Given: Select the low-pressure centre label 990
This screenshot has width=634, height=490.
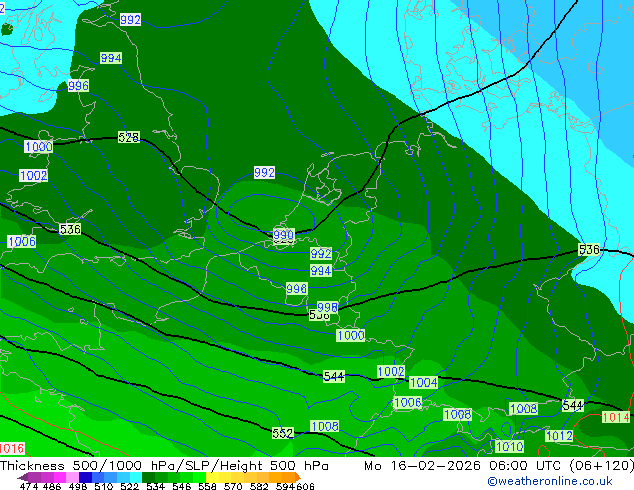Looking at the screenshot, I should pos(283,235).
